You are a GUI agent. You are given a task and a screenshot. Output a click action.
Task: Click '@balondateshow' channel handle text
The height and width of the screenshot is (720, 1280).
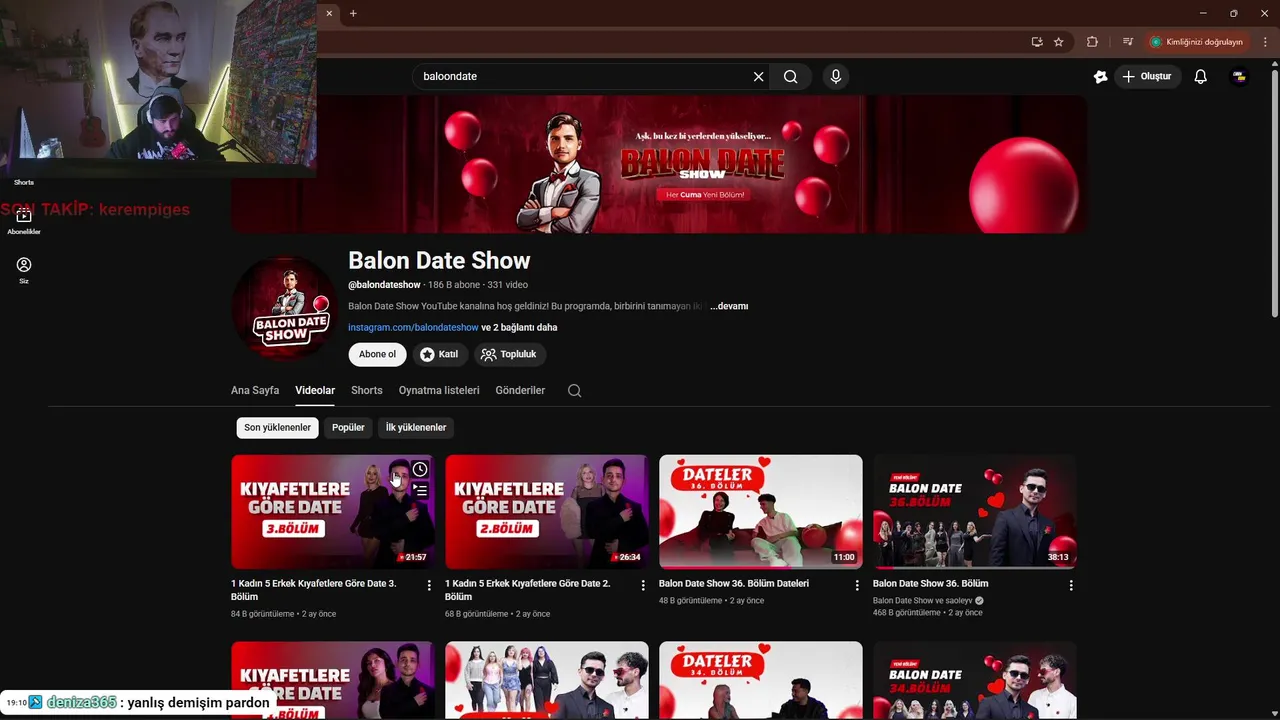pyautogui.click(x=384, y=285)
